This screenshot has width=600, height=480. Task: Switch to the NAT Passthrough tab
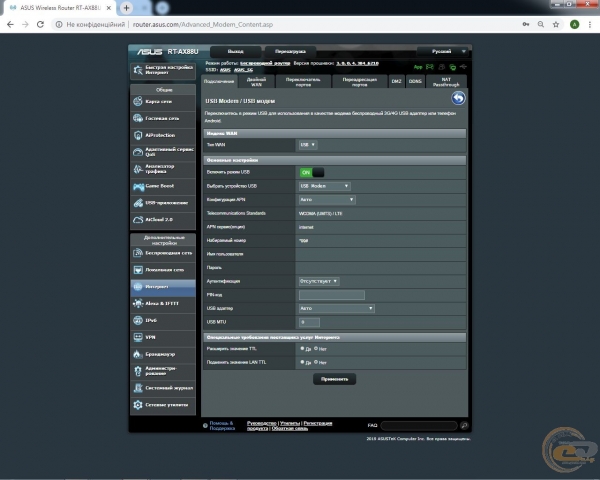coord(446,82)
